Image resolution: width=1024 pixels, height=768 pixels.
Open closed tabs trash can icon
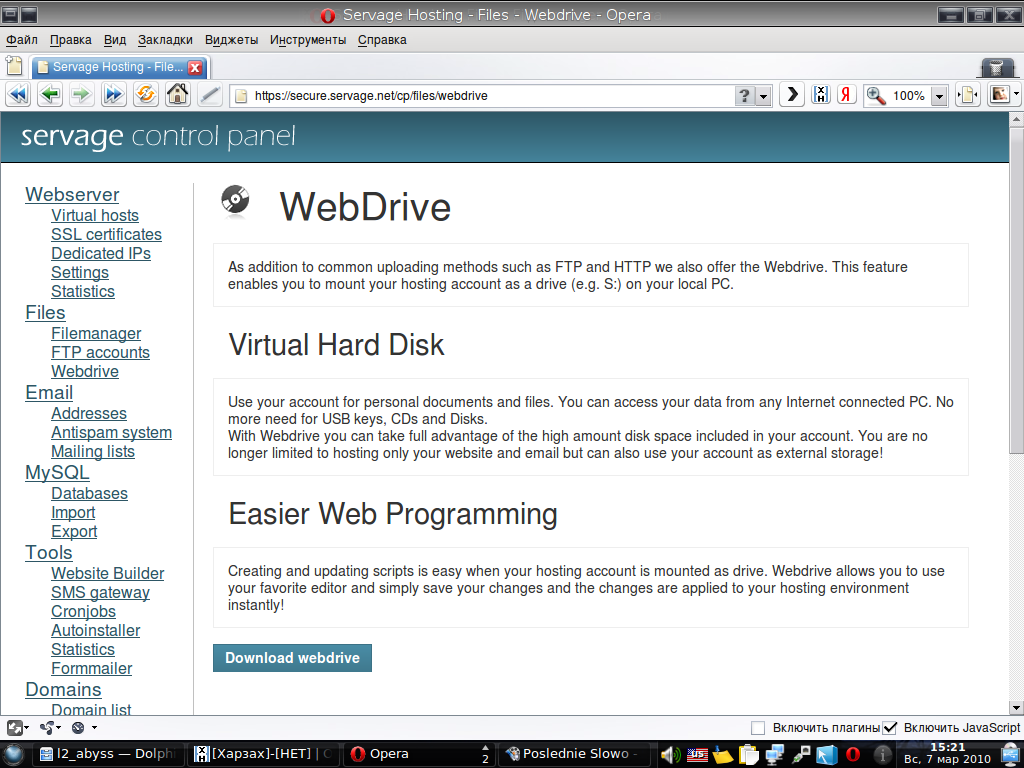pyautogui.click(x=997, y=67)
